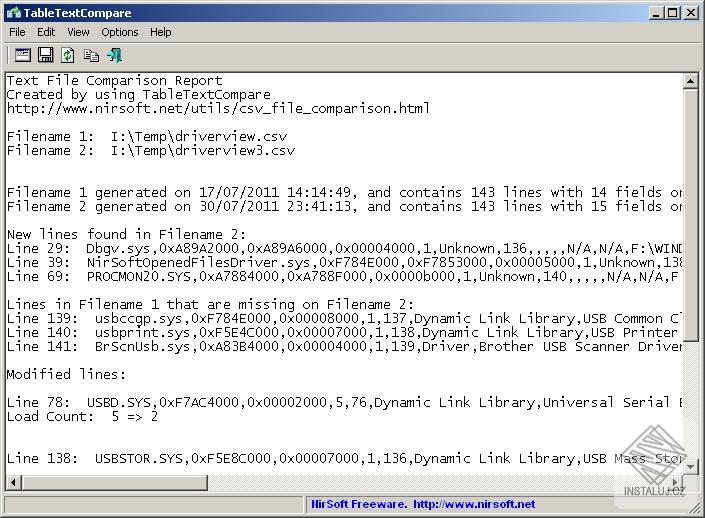Click the Line 78 USBD.SYS row
Viewport: 705px width, 518px height.
344,402
